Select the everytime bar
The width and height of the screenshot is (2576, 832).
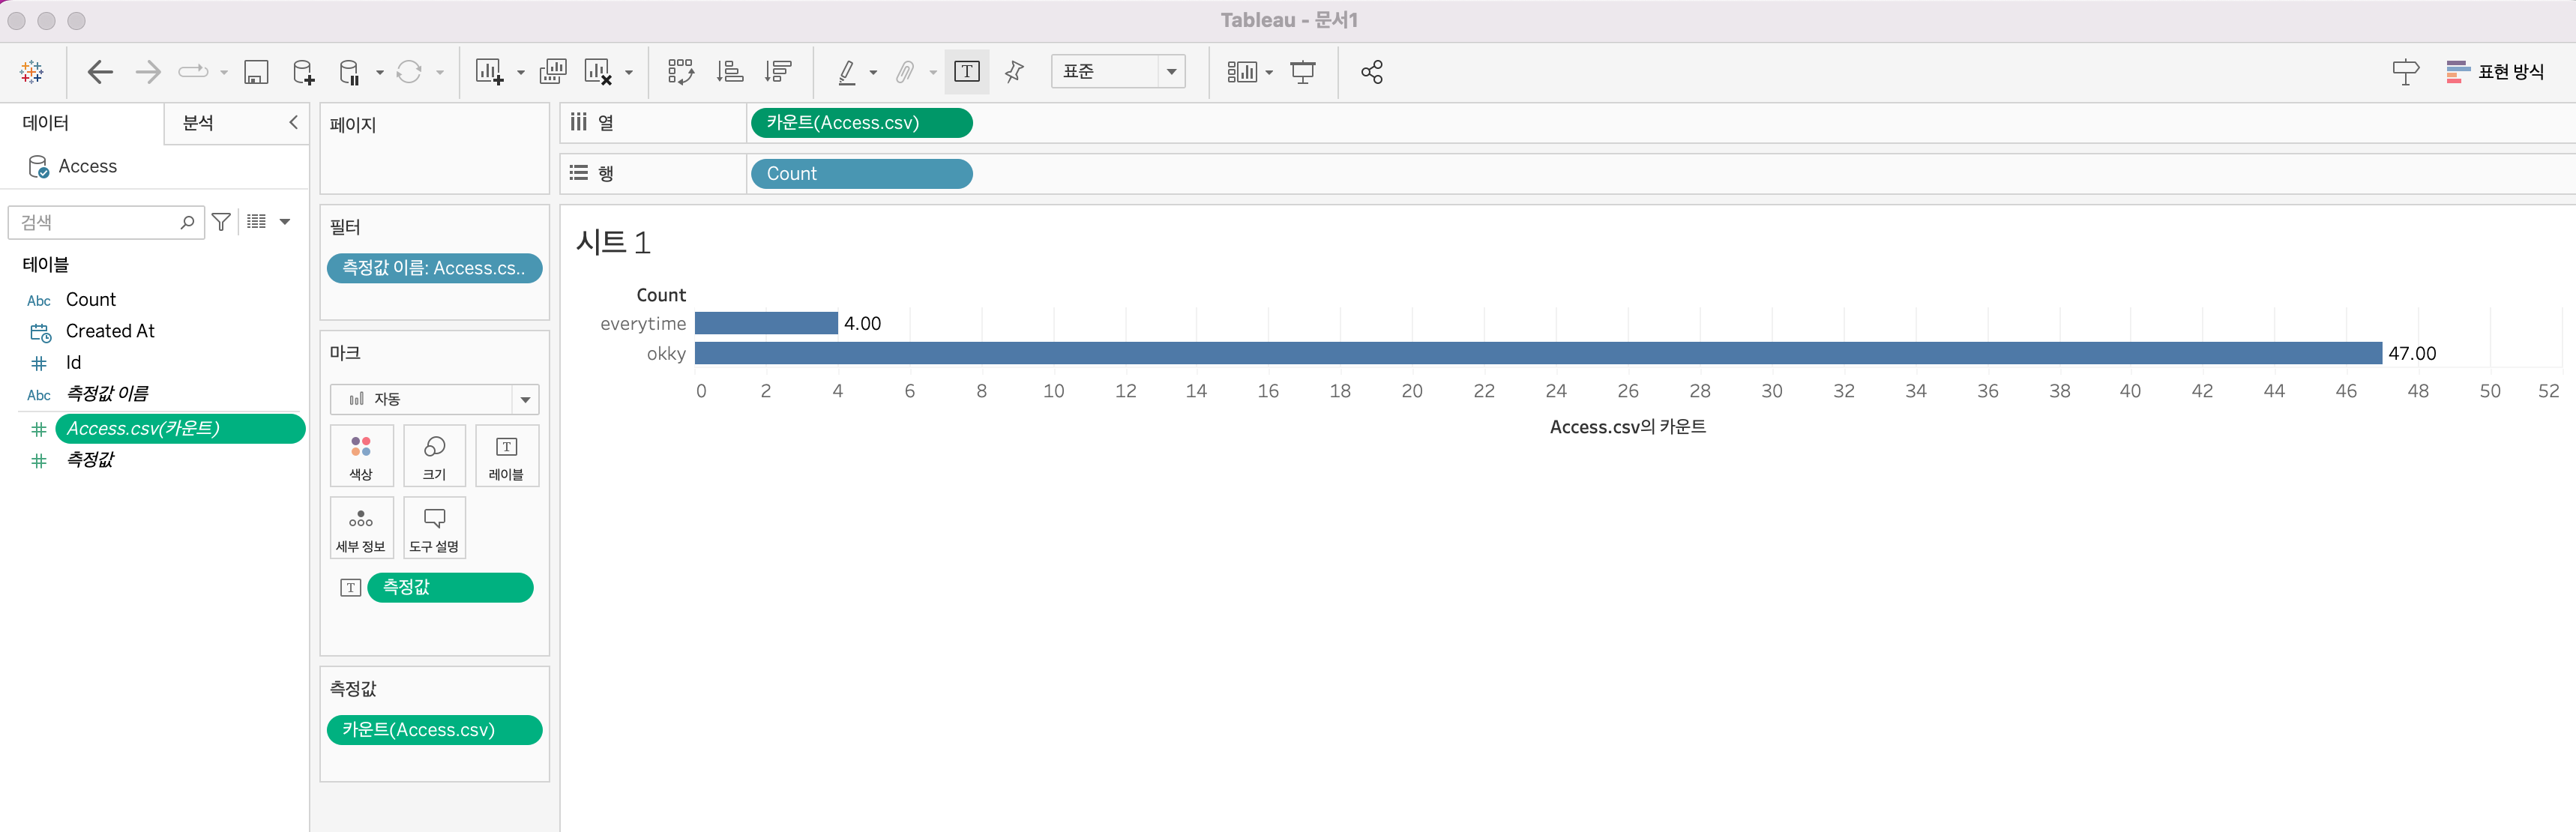766,323
